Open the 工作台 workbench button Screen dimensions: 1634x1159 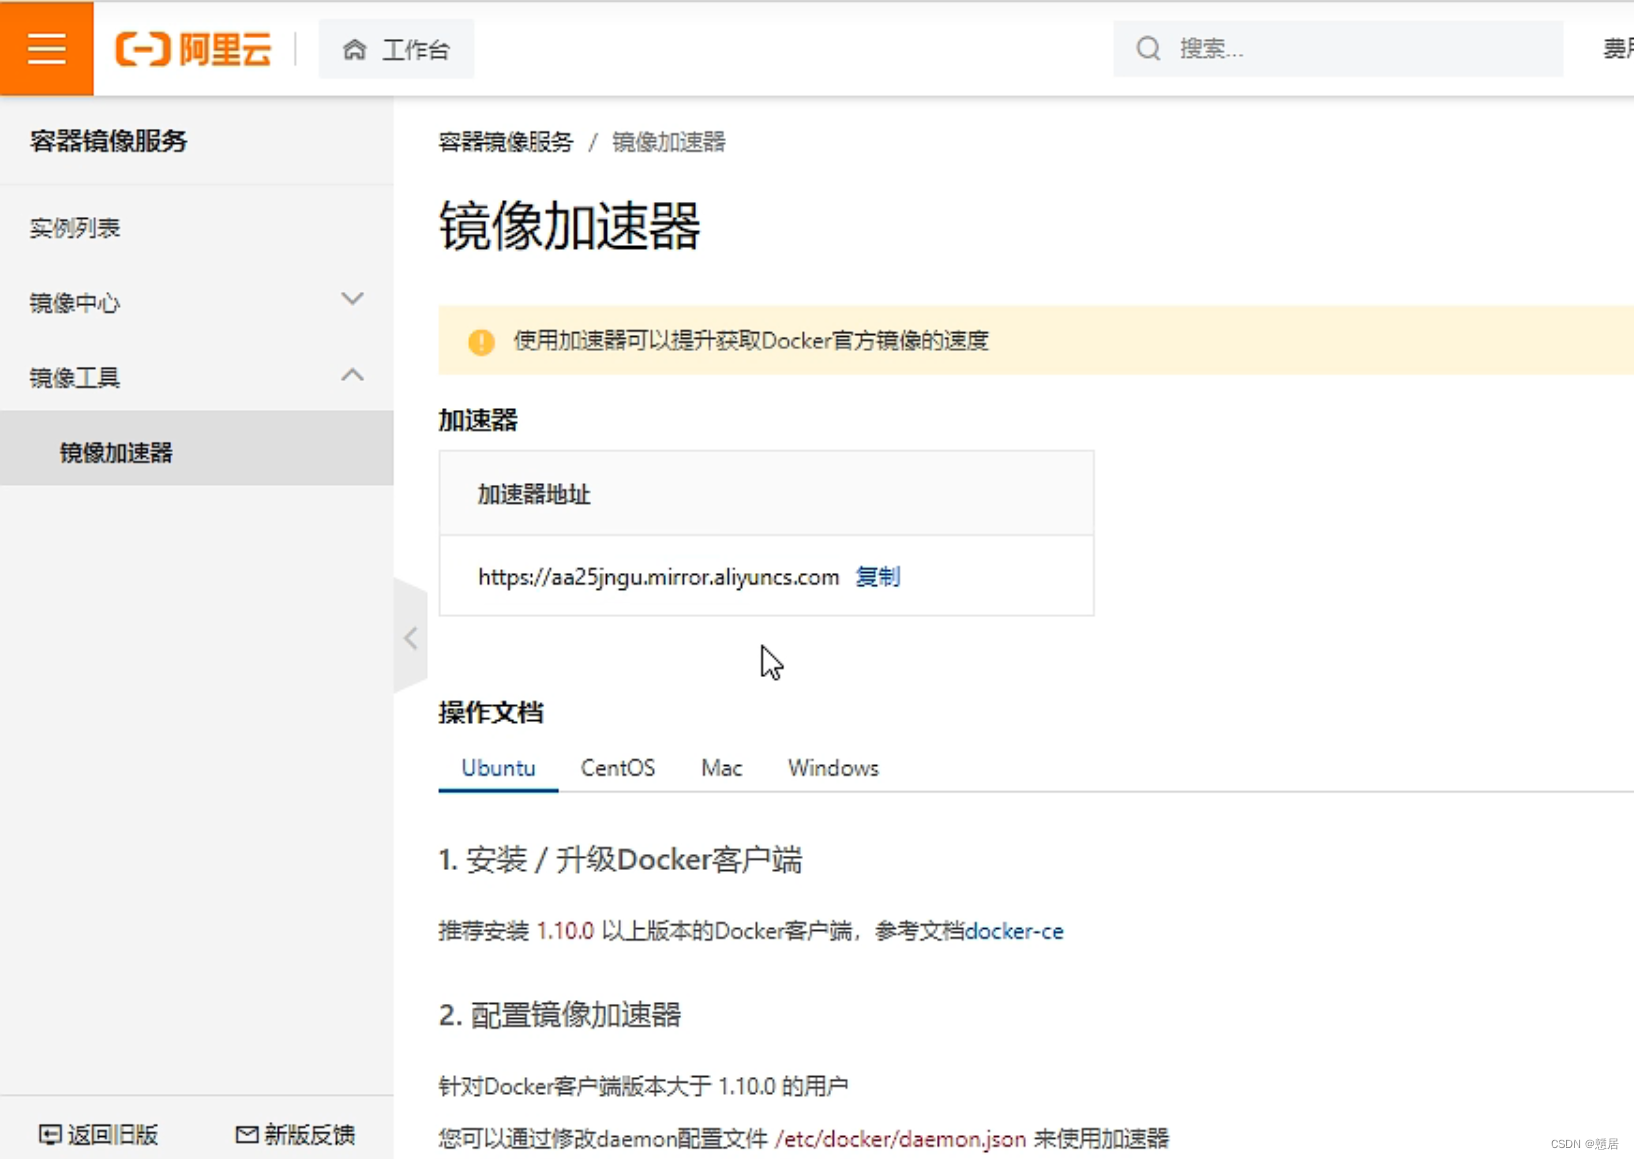[x=396, y=49]
